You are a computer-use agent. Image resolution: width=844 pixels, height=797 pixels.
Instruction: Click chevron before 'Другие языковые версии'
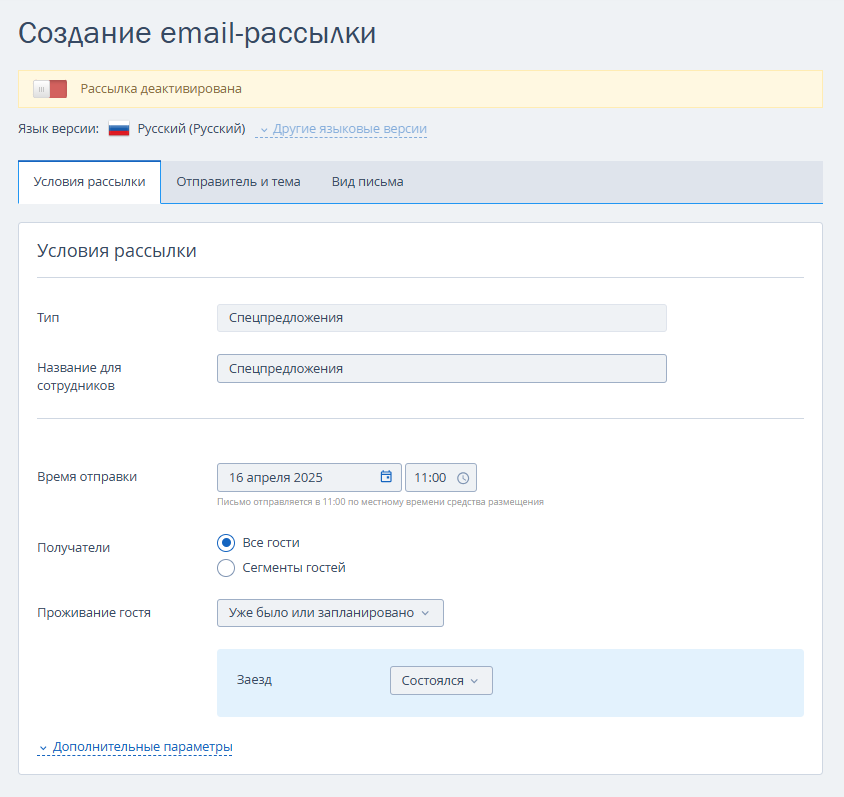pyautogui.click(x=264, y=130)
